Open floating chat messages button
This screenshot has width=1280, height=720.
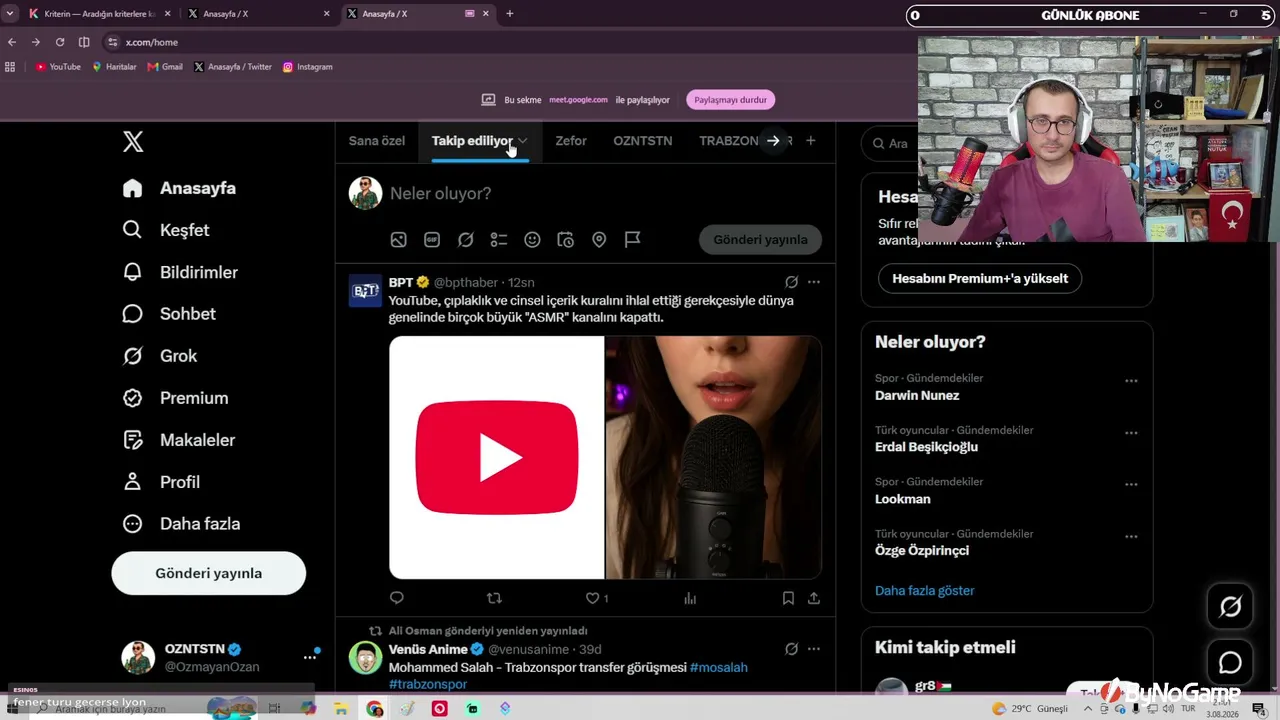[x=1230, y=662]
